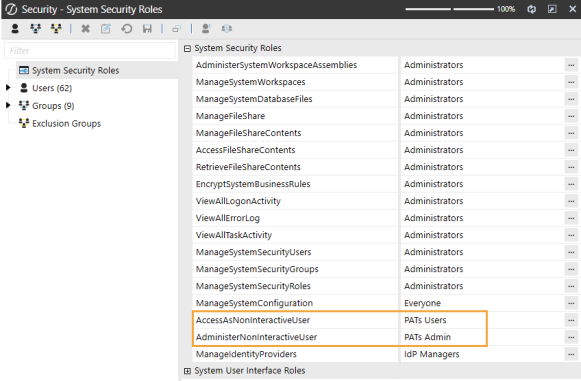The height and width of the screenshot is (381, 581).
Task: Click the AdministerSystemWorkspaceAssemblies role name
Action: tap(276, 65)
